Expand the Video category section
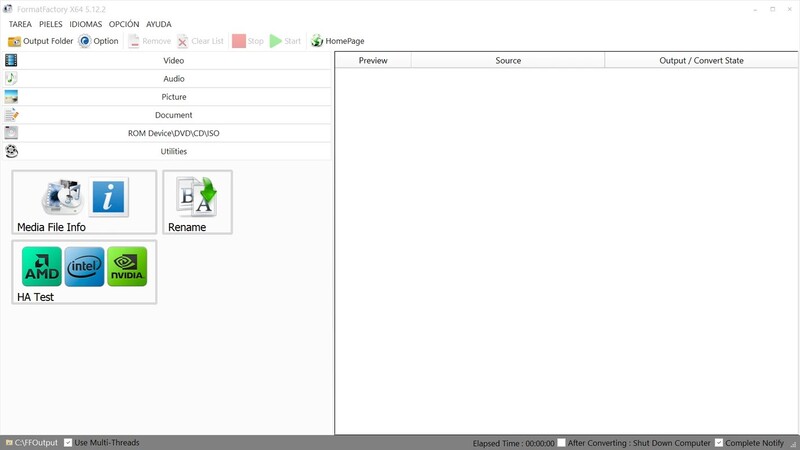The width and height of the screenshot is (800, 450). (x=167, y=60)
